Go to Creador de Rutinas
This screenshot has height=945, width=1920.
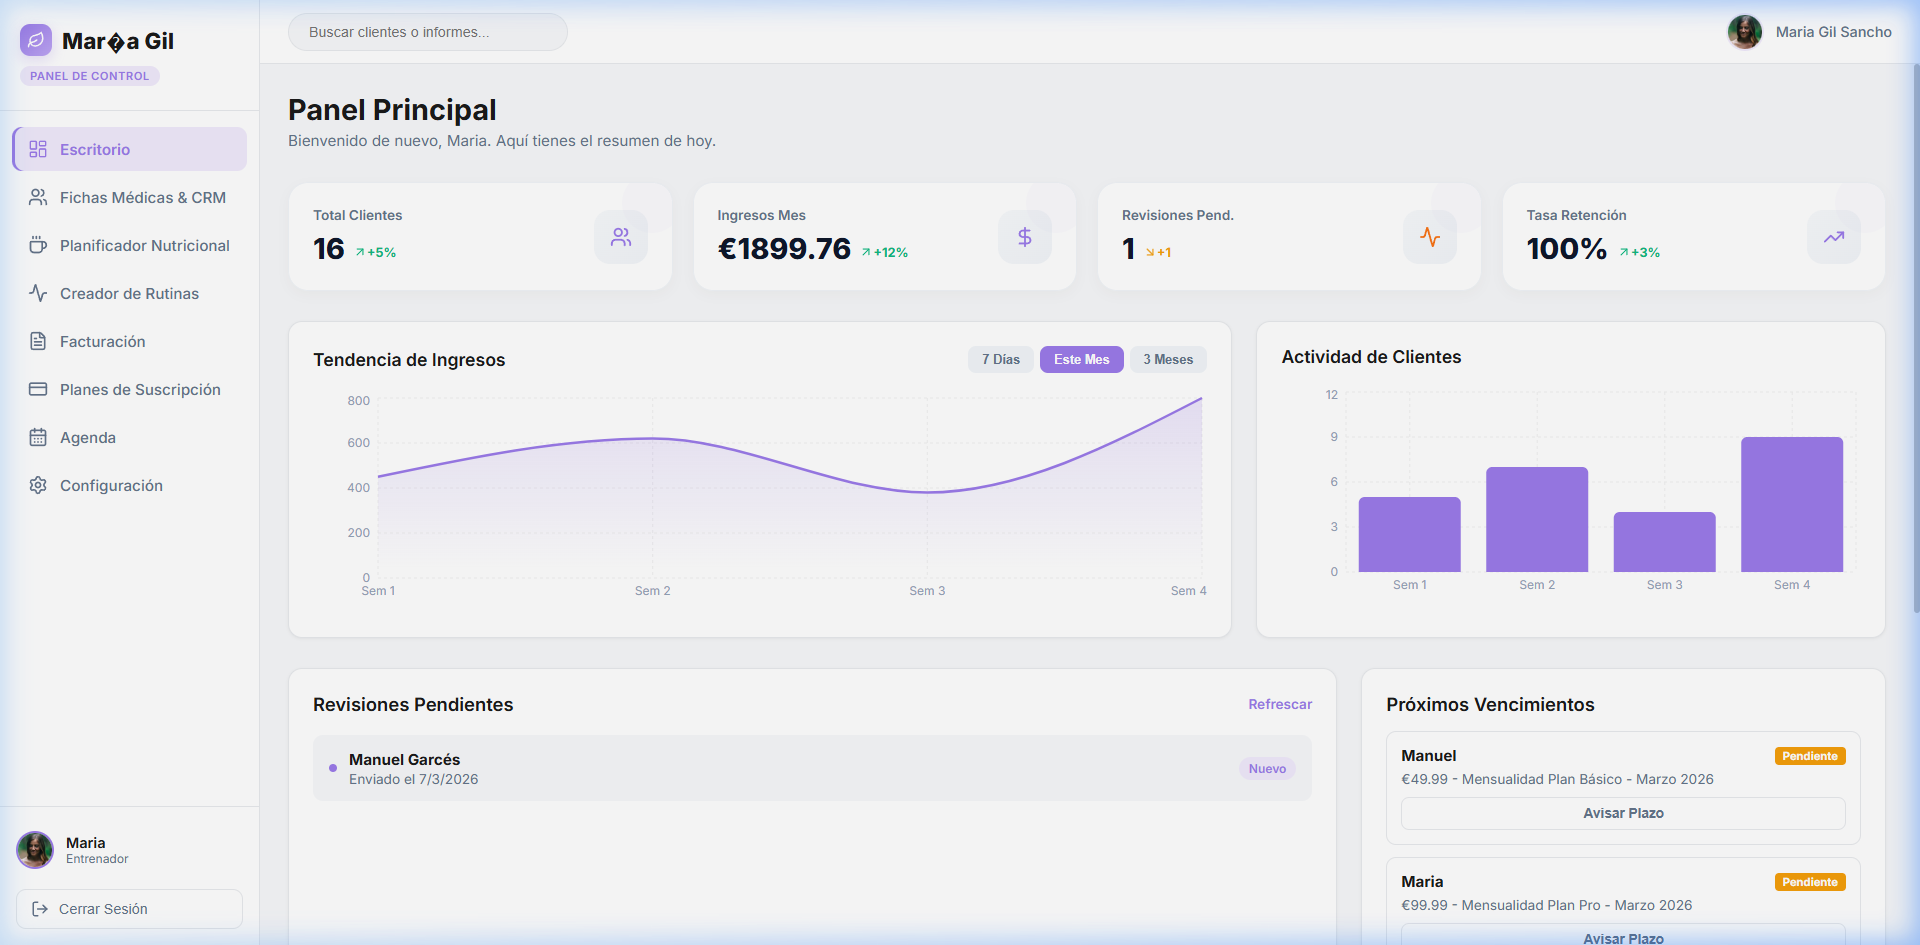tap(130, 294)
